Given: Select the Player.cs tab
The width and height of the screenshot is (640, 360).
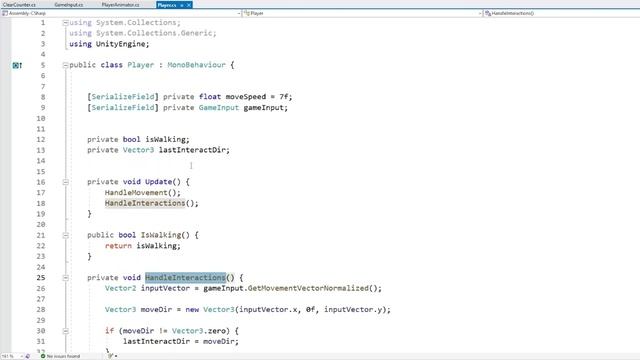Looking at the screenshot, I should pyautogui.click(x=167, y=5).
